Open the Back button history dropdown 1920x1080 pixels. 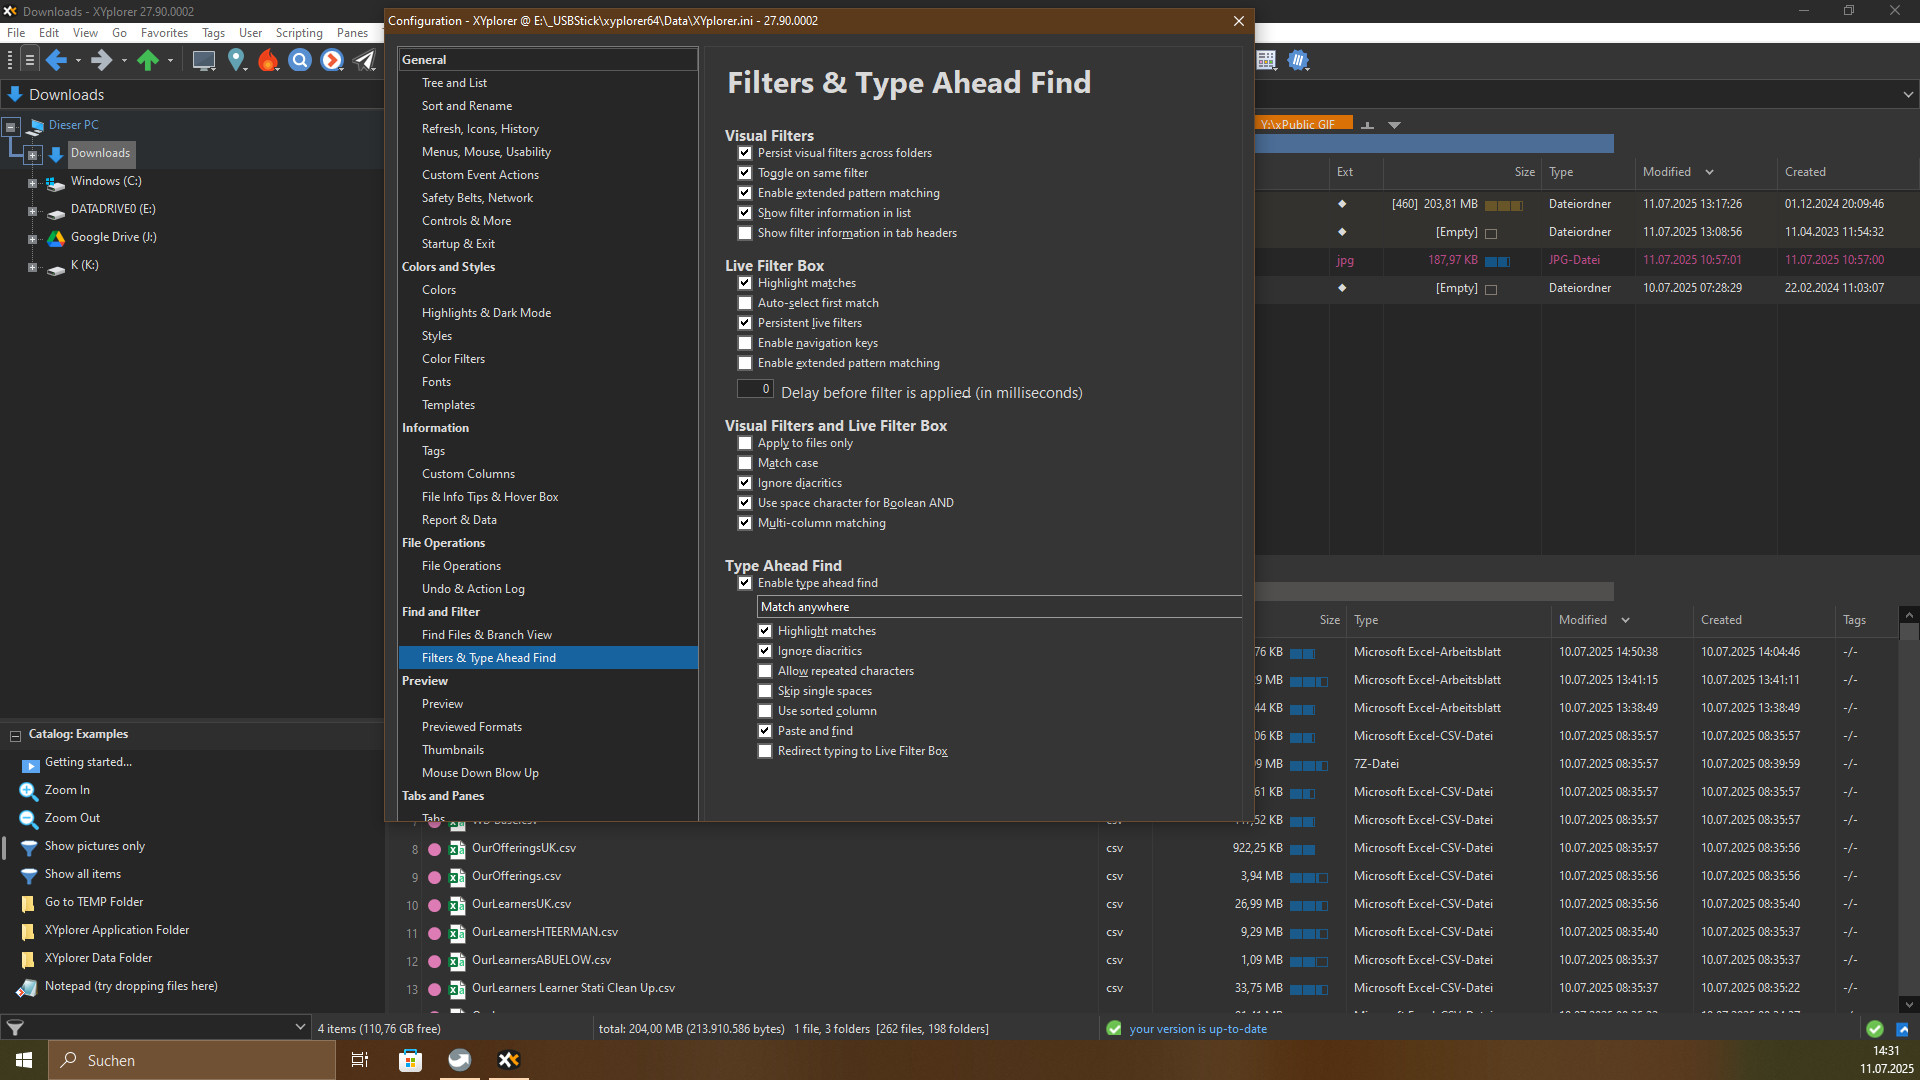(78, 61)
